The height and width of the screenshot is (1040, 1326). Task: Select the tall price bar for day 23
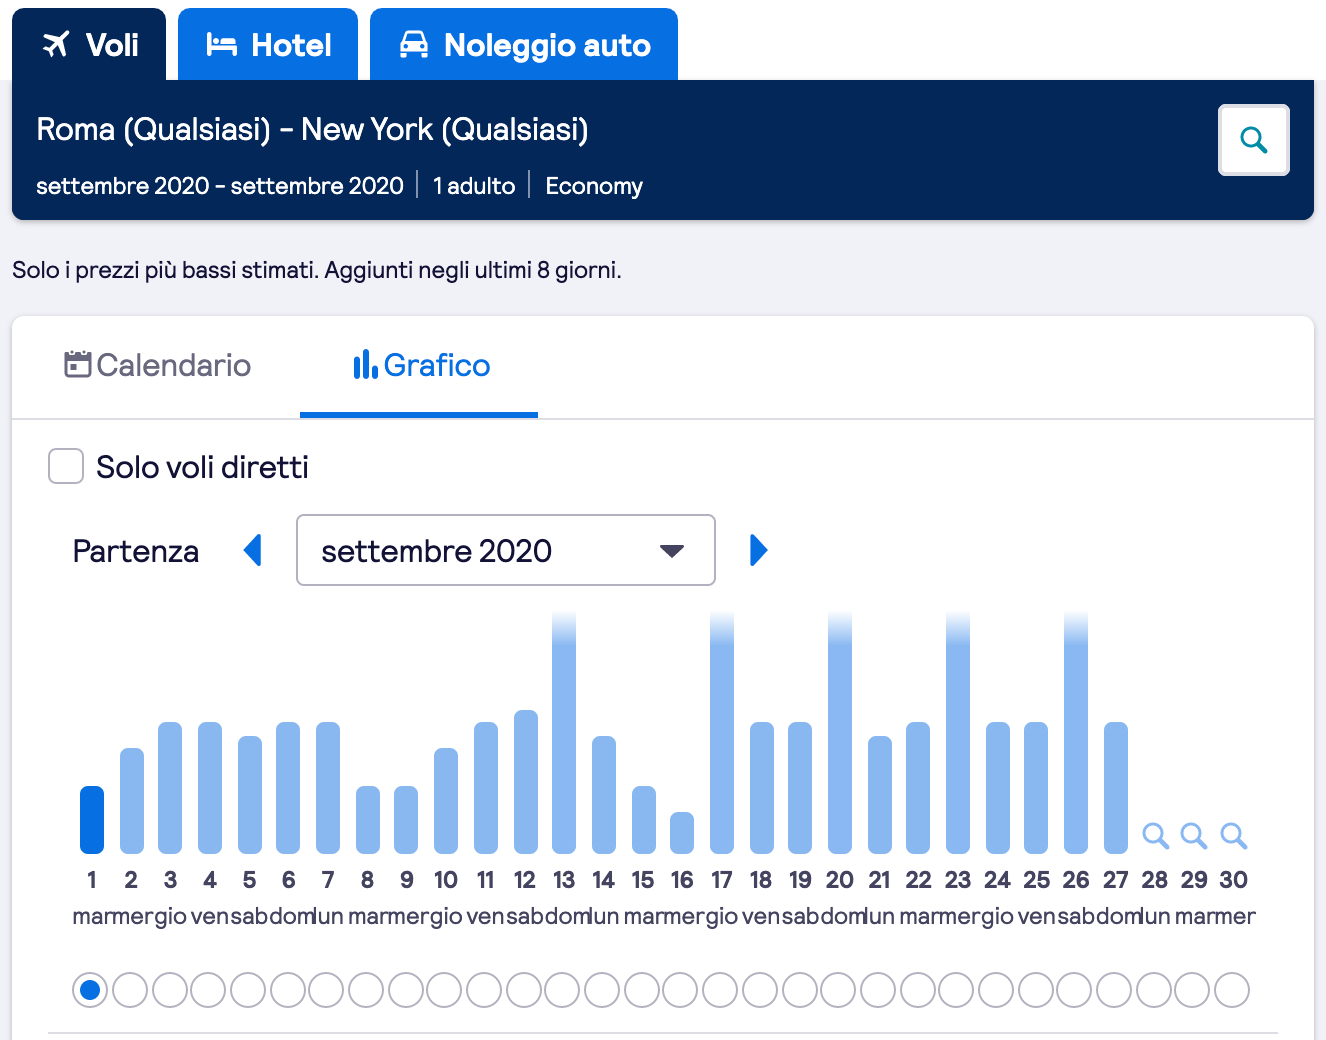[x=958, y=732]
